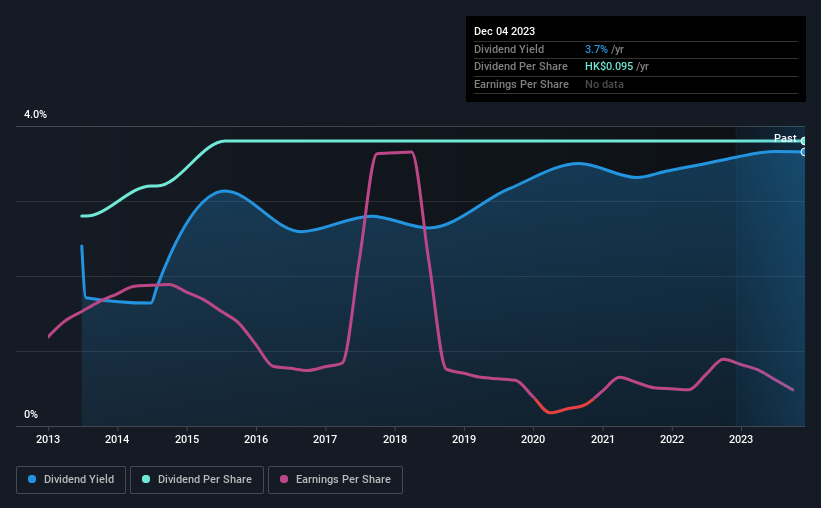The height and width of the screenshot is (508, 821).
Task: Select the 2020 label on the x-axis
Action: tap(533, 439)
